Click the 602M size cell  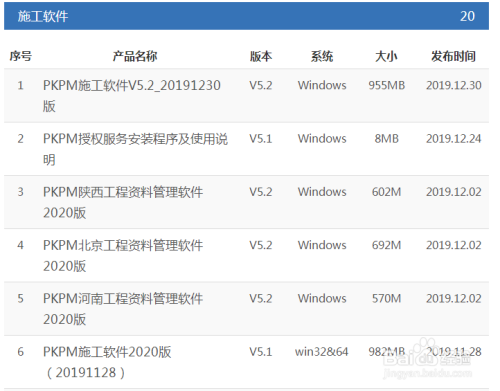387,192
